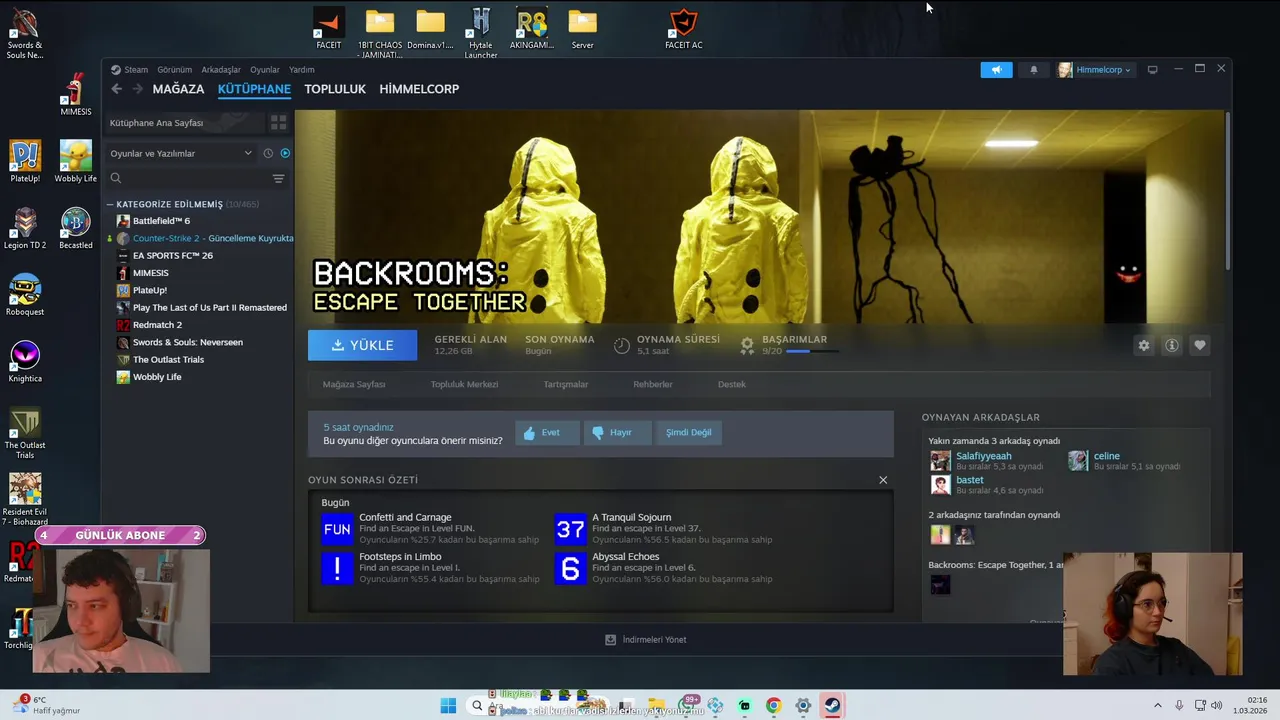The width and height of the screenshot is (1280, 720).
Task: Open the Oyunlar ve Yazılımlar dropdown
Action: pos(181,153)
